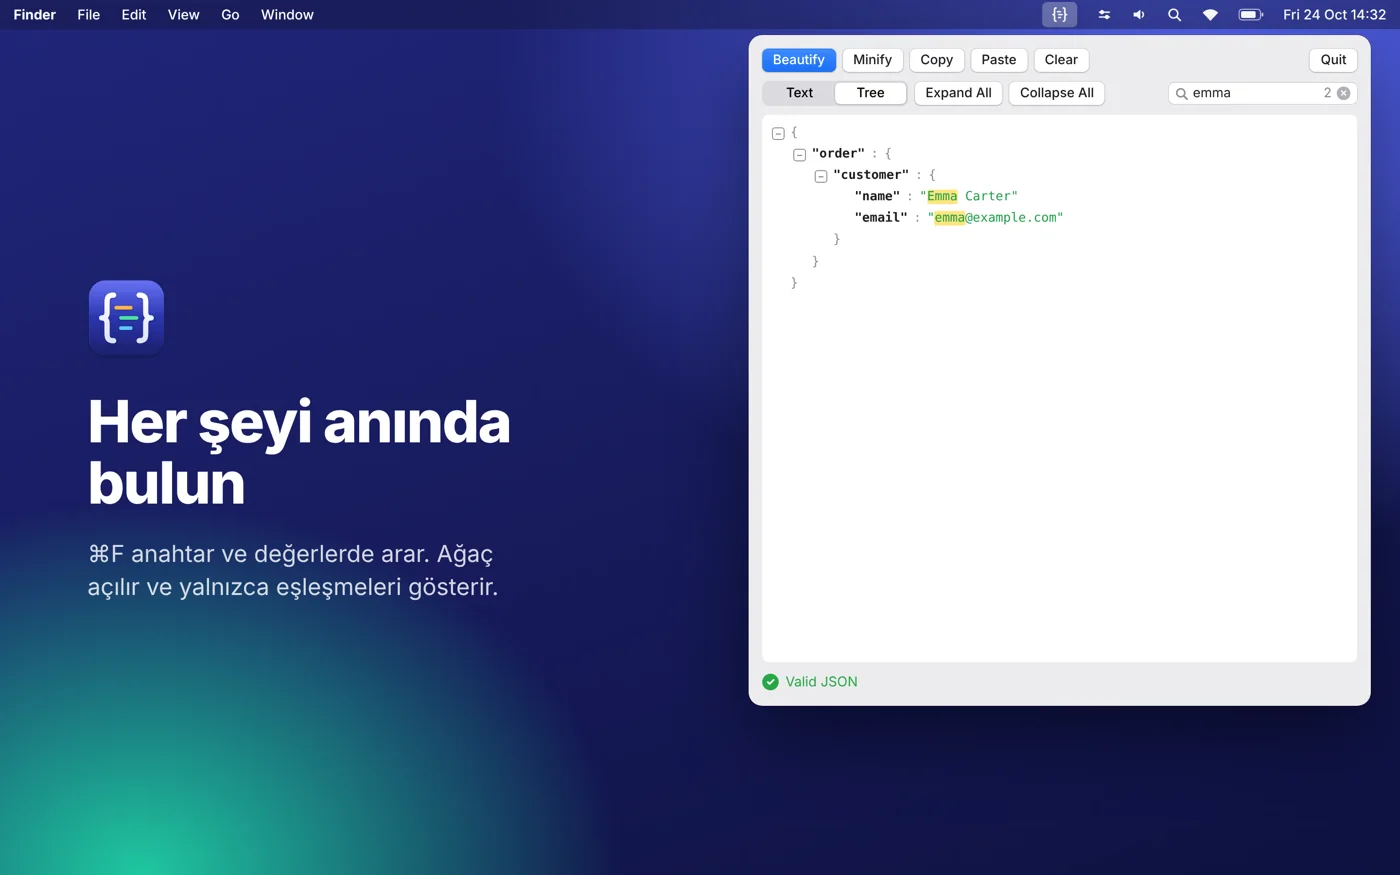Open the Finder menu

click(34, 15)
